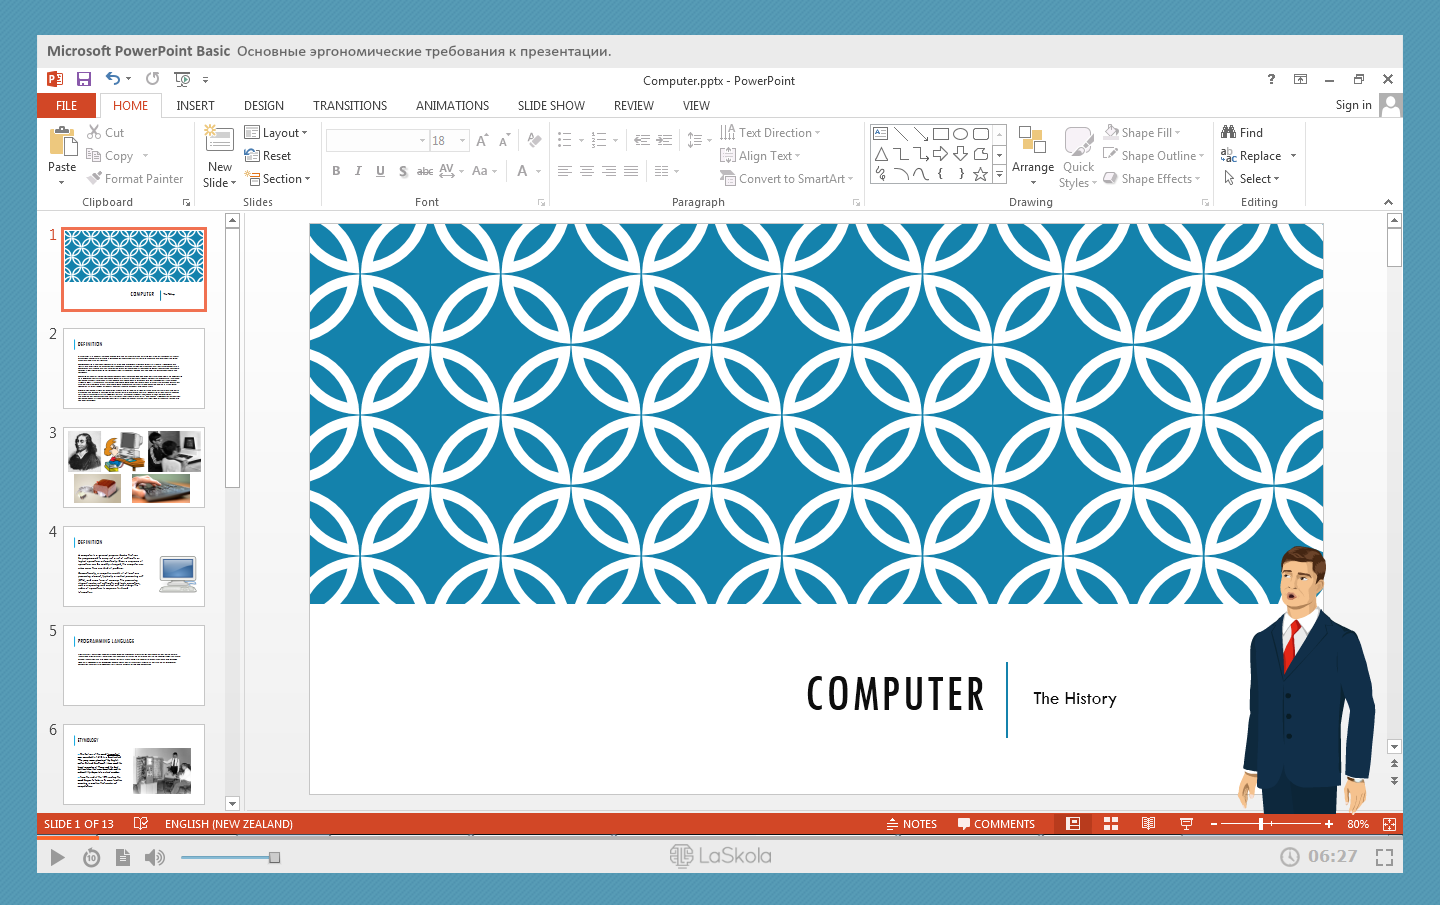Screen dimensions: 1440x905
Task: Click the Sign in link
Action: [1353, 105]
